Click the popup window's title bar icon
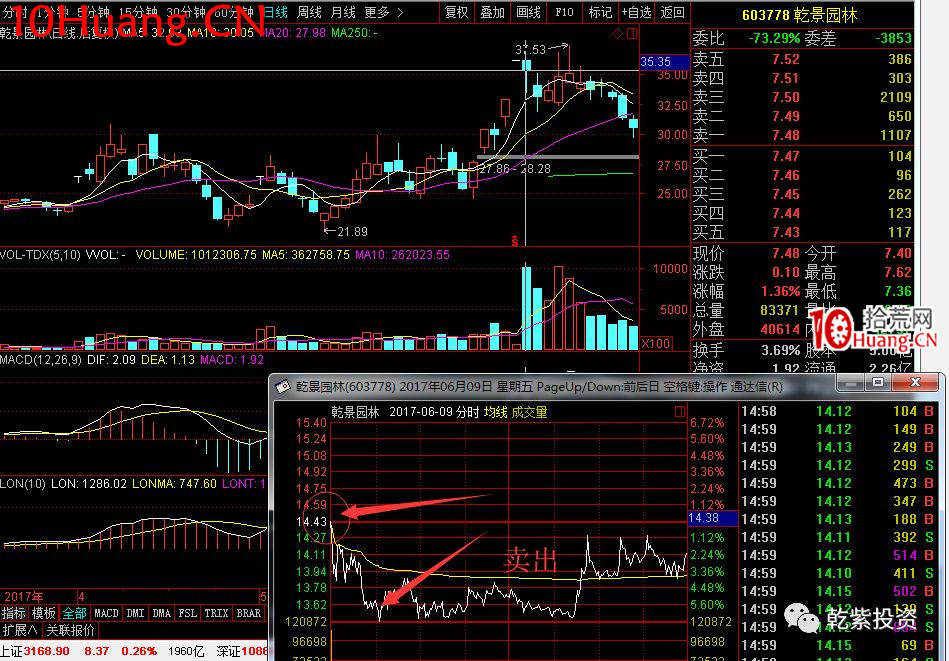The width and height of the screenshot is (949, 661). click(283, 386)
